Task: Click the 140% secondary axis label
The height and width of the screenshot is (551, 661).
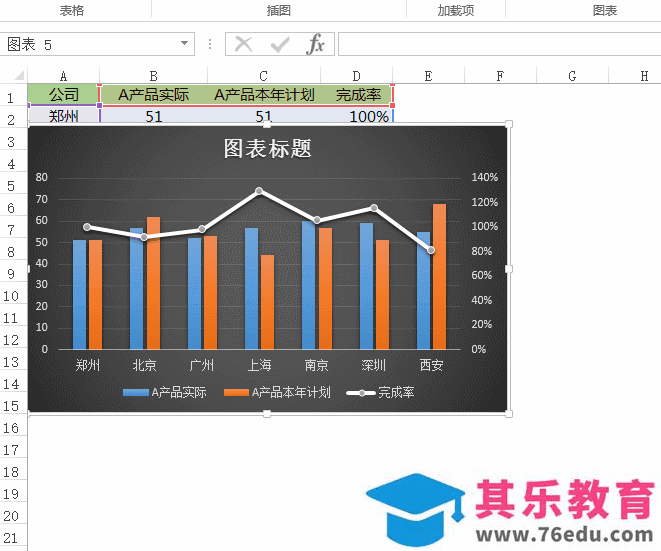Action: [x=484, y=177]
